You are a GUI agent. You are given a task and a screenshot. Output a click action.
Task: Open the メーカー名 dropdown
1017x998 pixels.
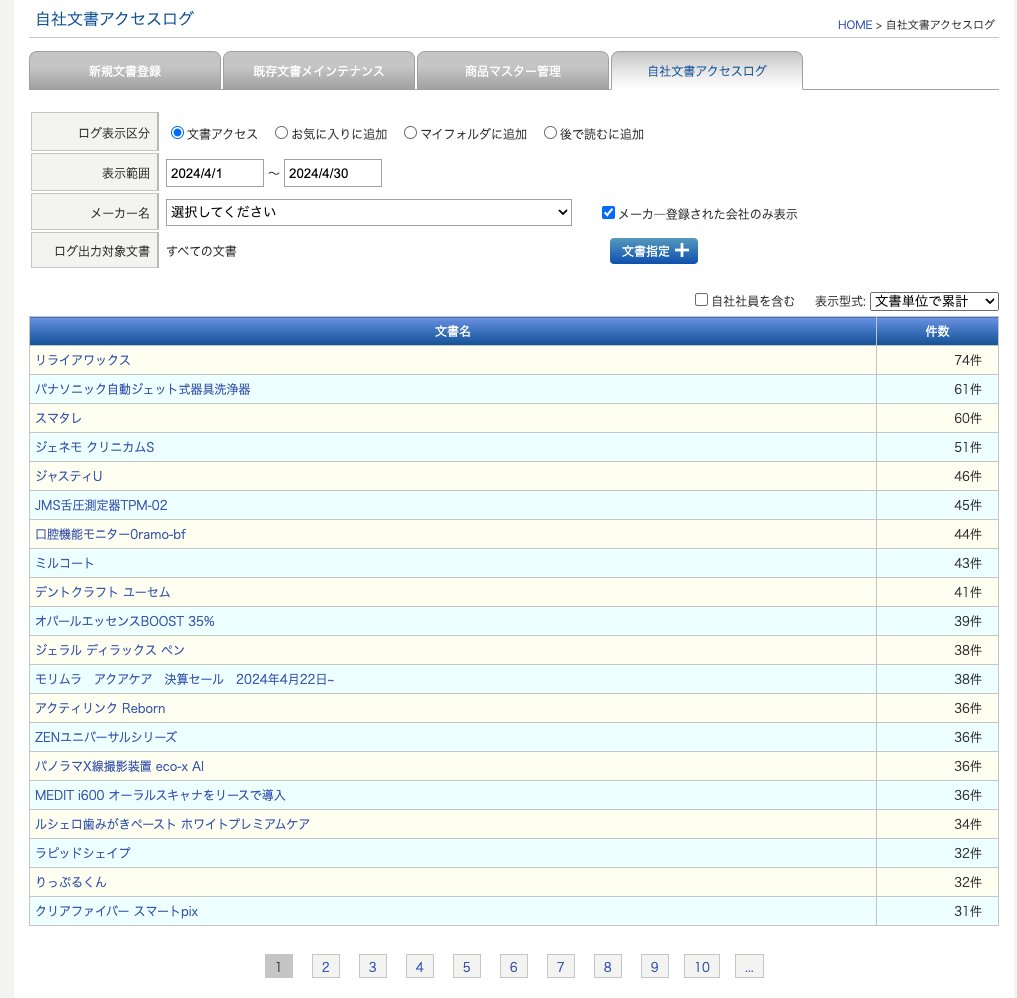tap(368, 212)
